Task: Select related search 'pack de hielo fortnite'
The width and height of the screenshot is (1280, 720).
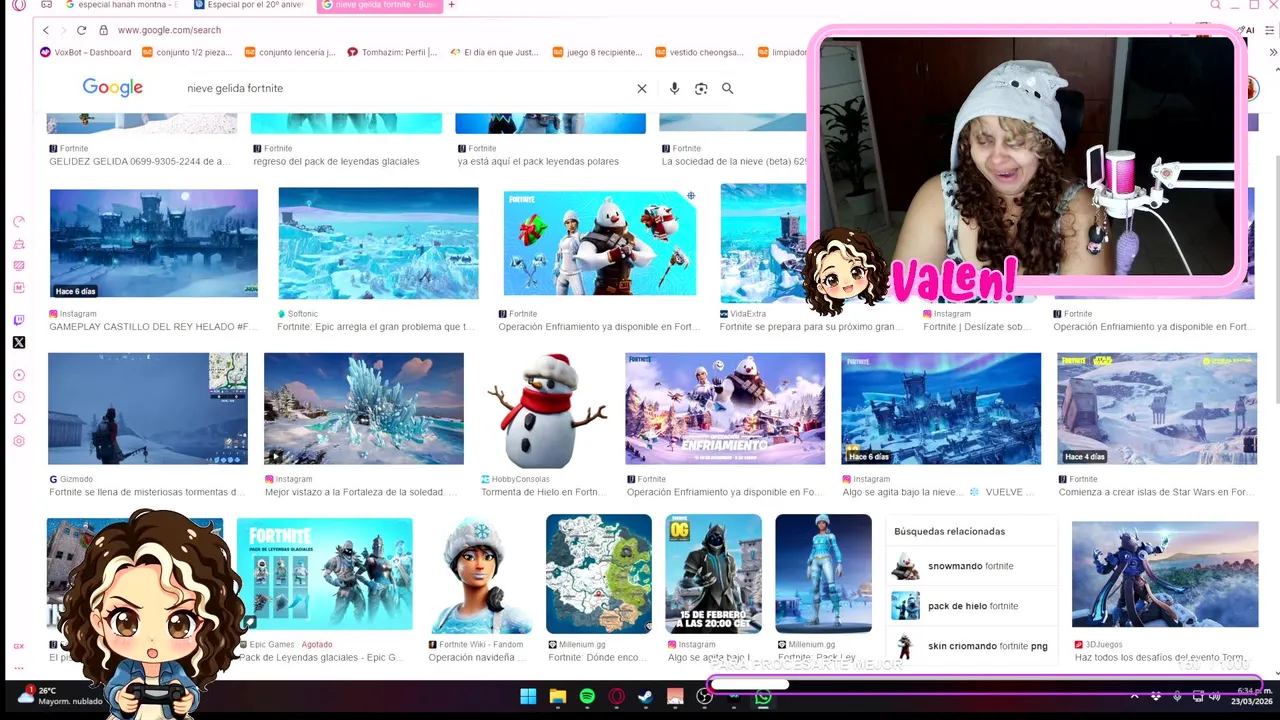Action: point(972,606)
